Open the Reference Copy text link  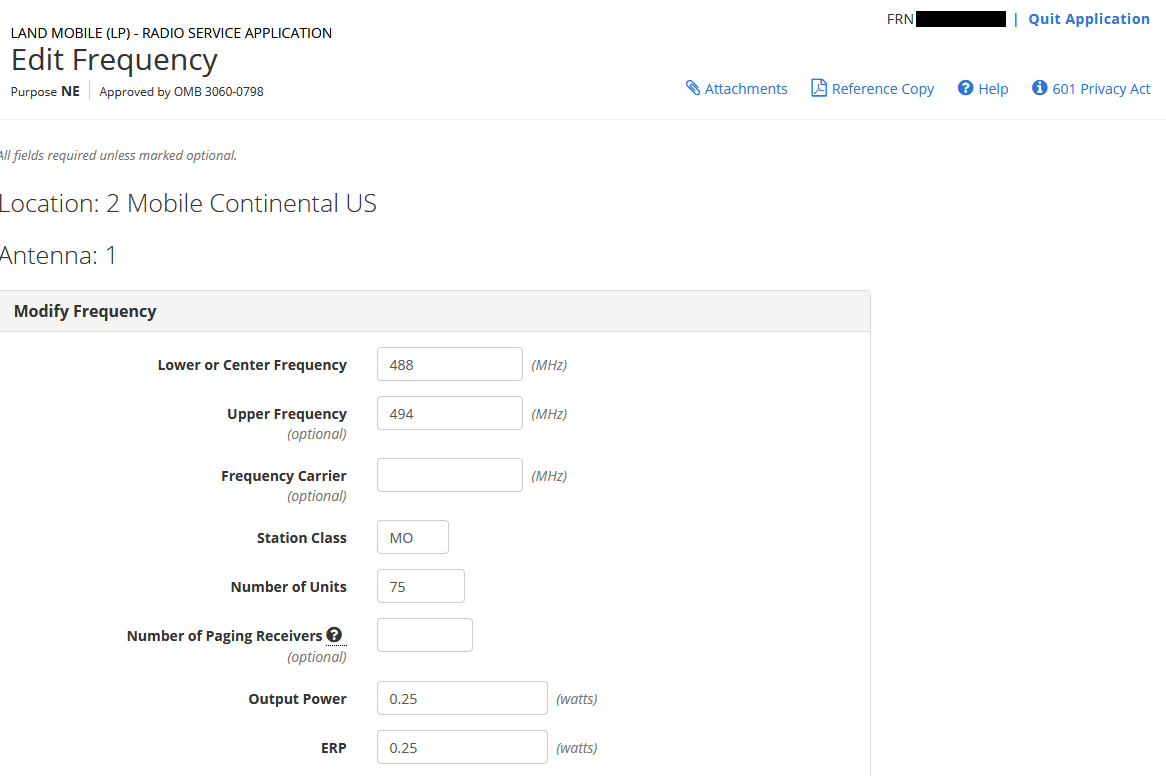[882, 89]
